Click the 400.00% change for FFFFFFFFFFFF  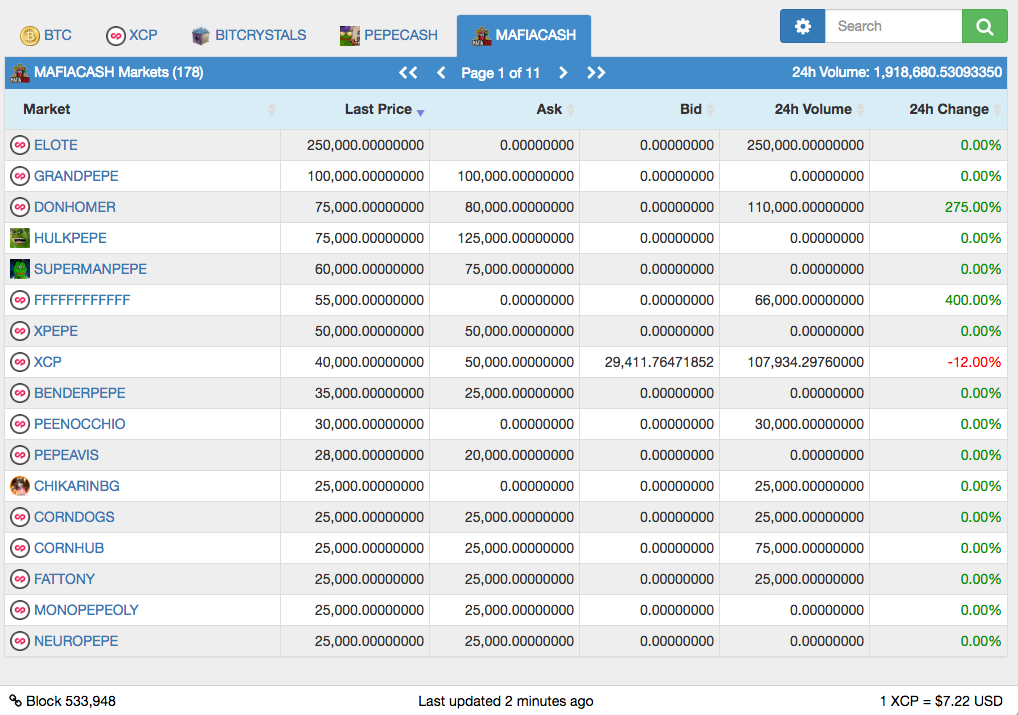coord(973,300)
